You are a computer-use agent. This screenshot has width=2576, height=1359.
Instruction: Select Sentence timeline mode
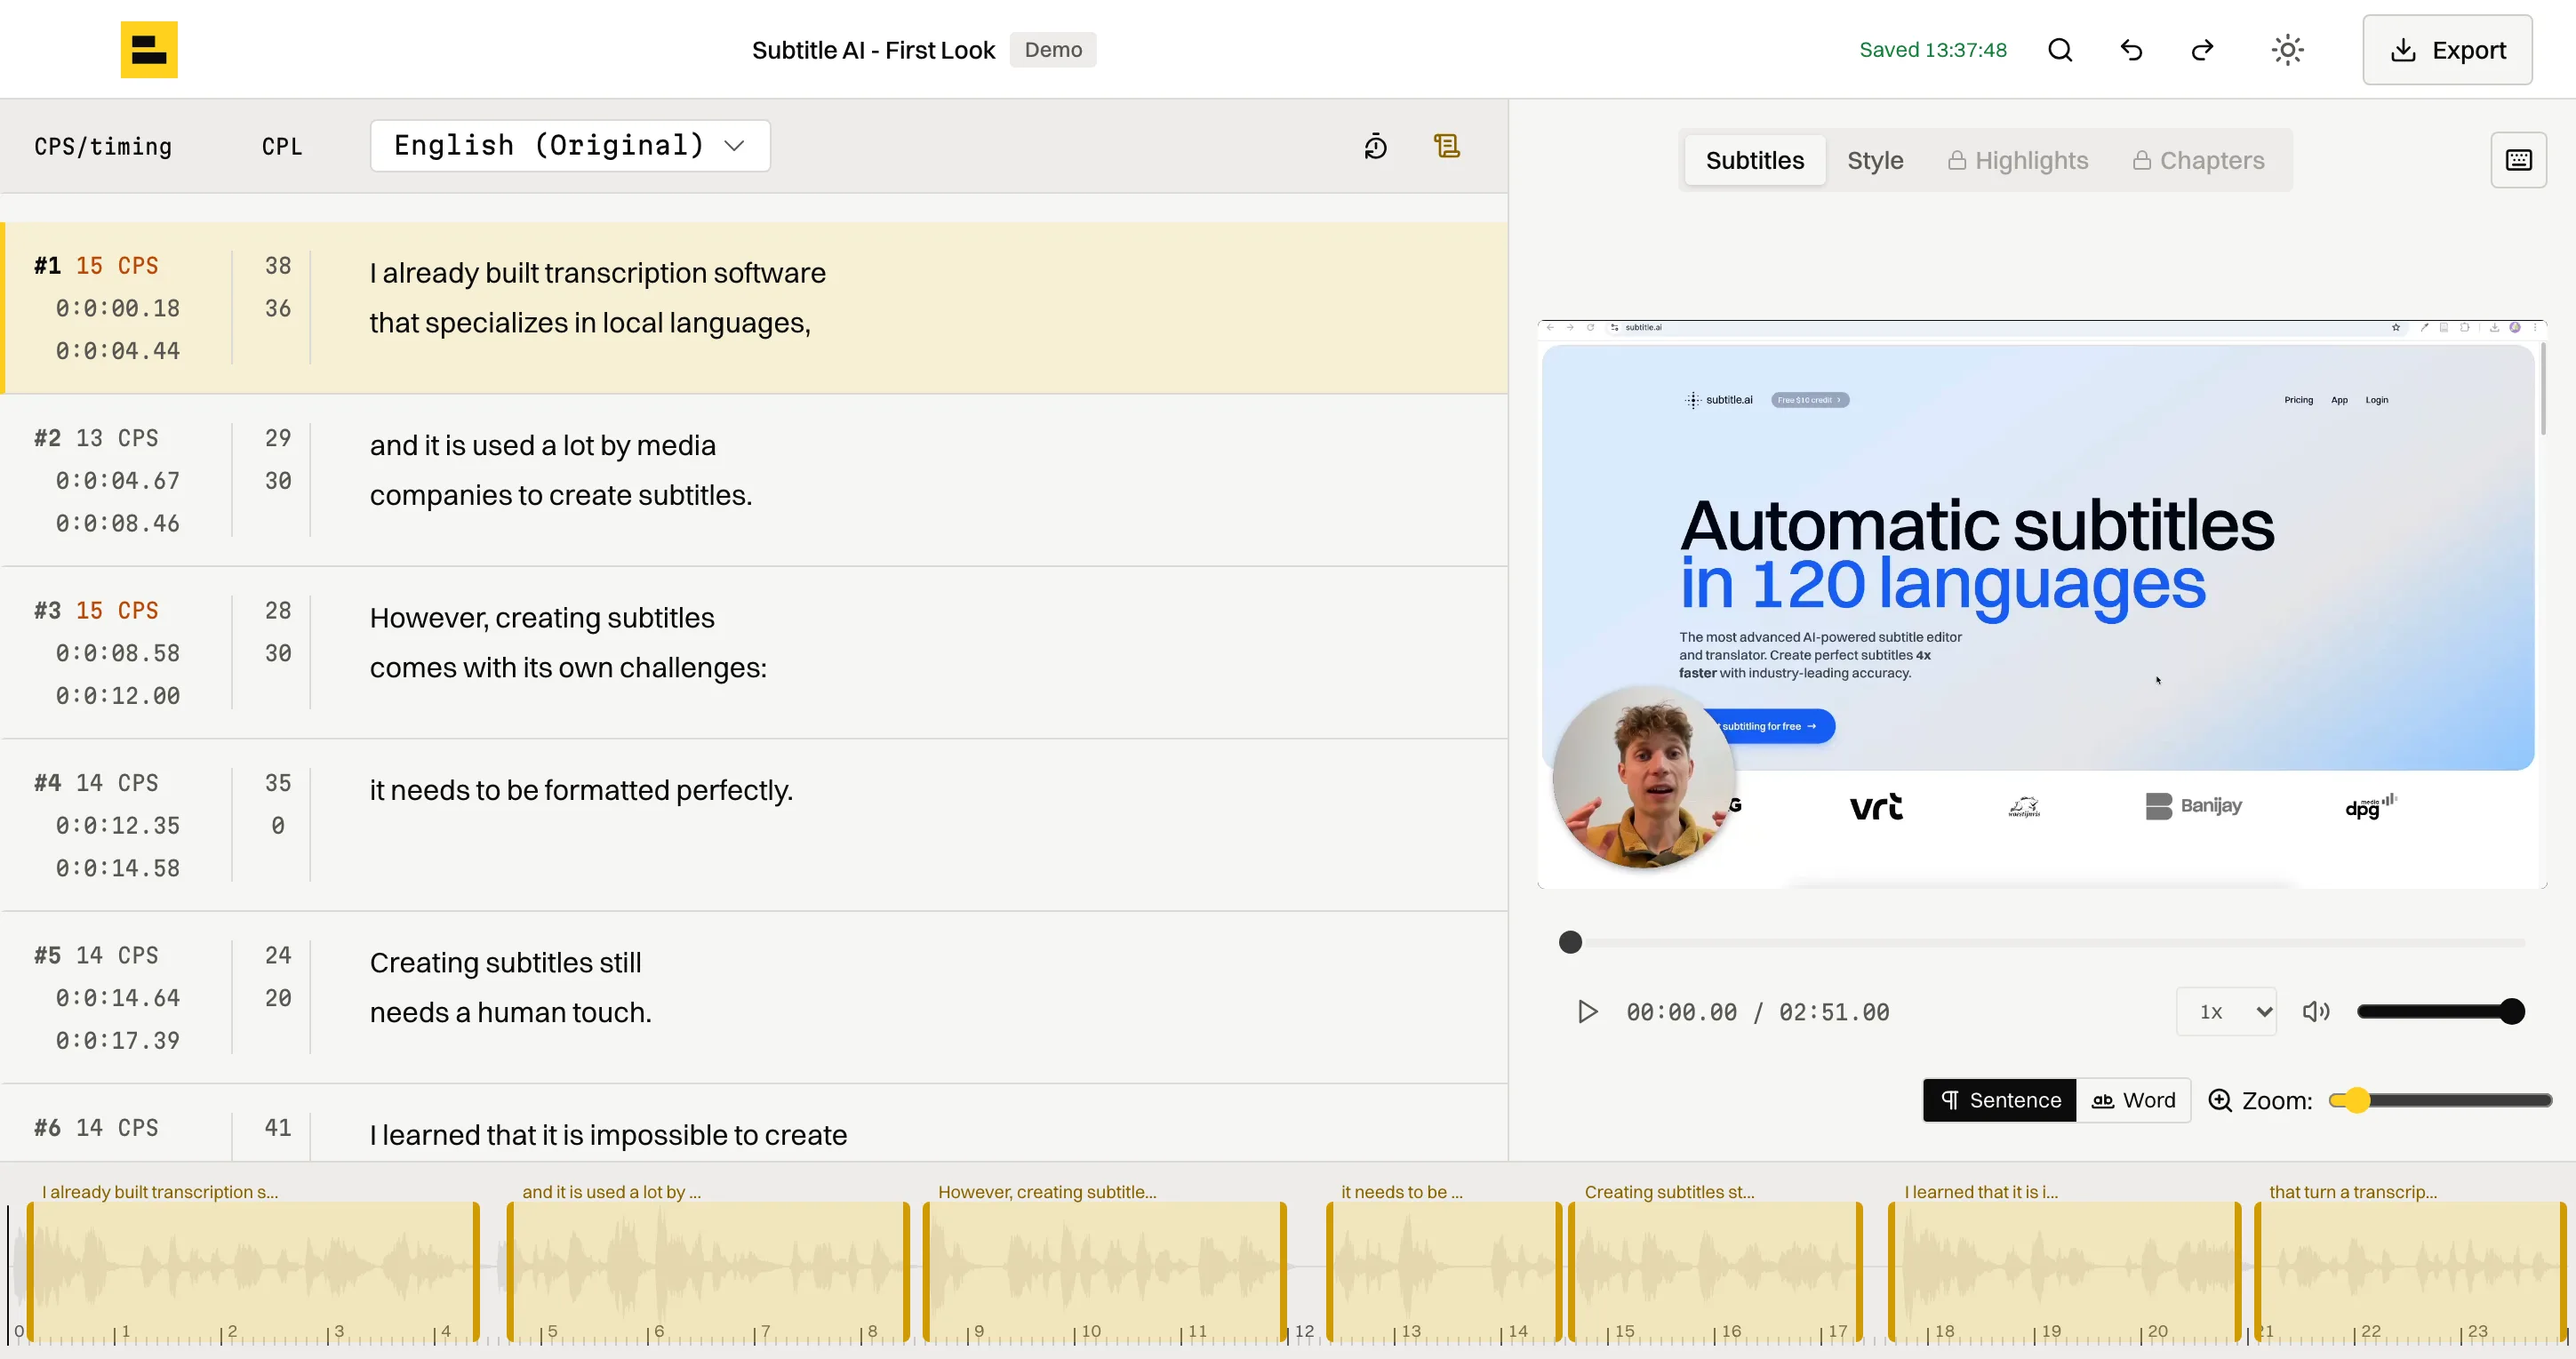tap(2000, 1100)
